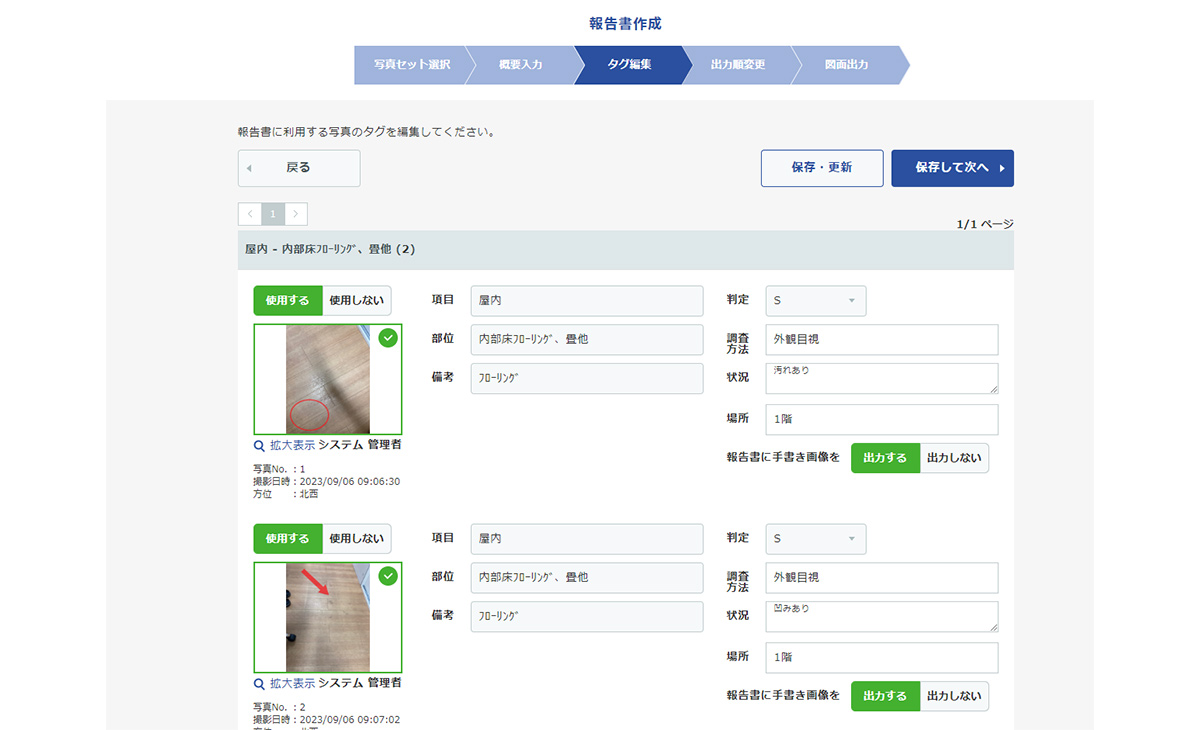
Task: Click 場所 field of photo No. 1
Action: coord(882,420)
